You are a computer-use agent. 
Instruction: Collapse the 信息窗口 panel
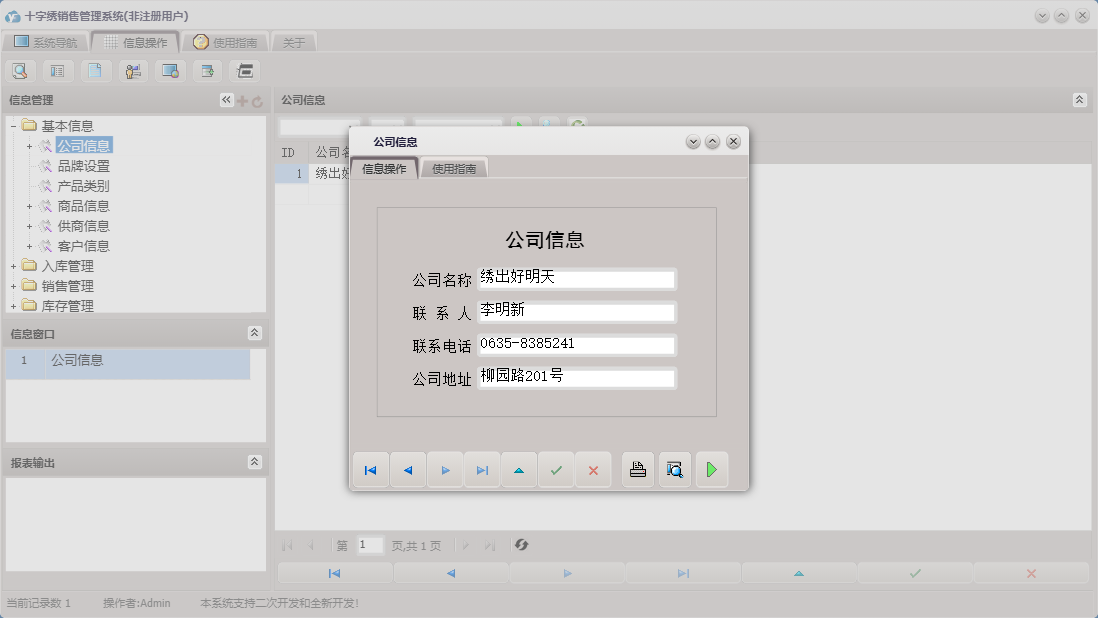pos(255,333)
